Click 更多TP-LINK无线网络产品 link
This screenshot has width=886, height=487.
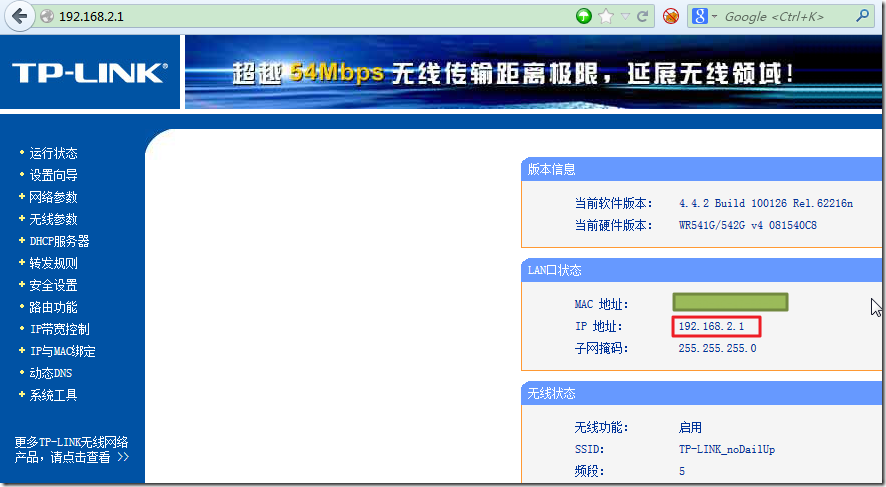[72, 450]
